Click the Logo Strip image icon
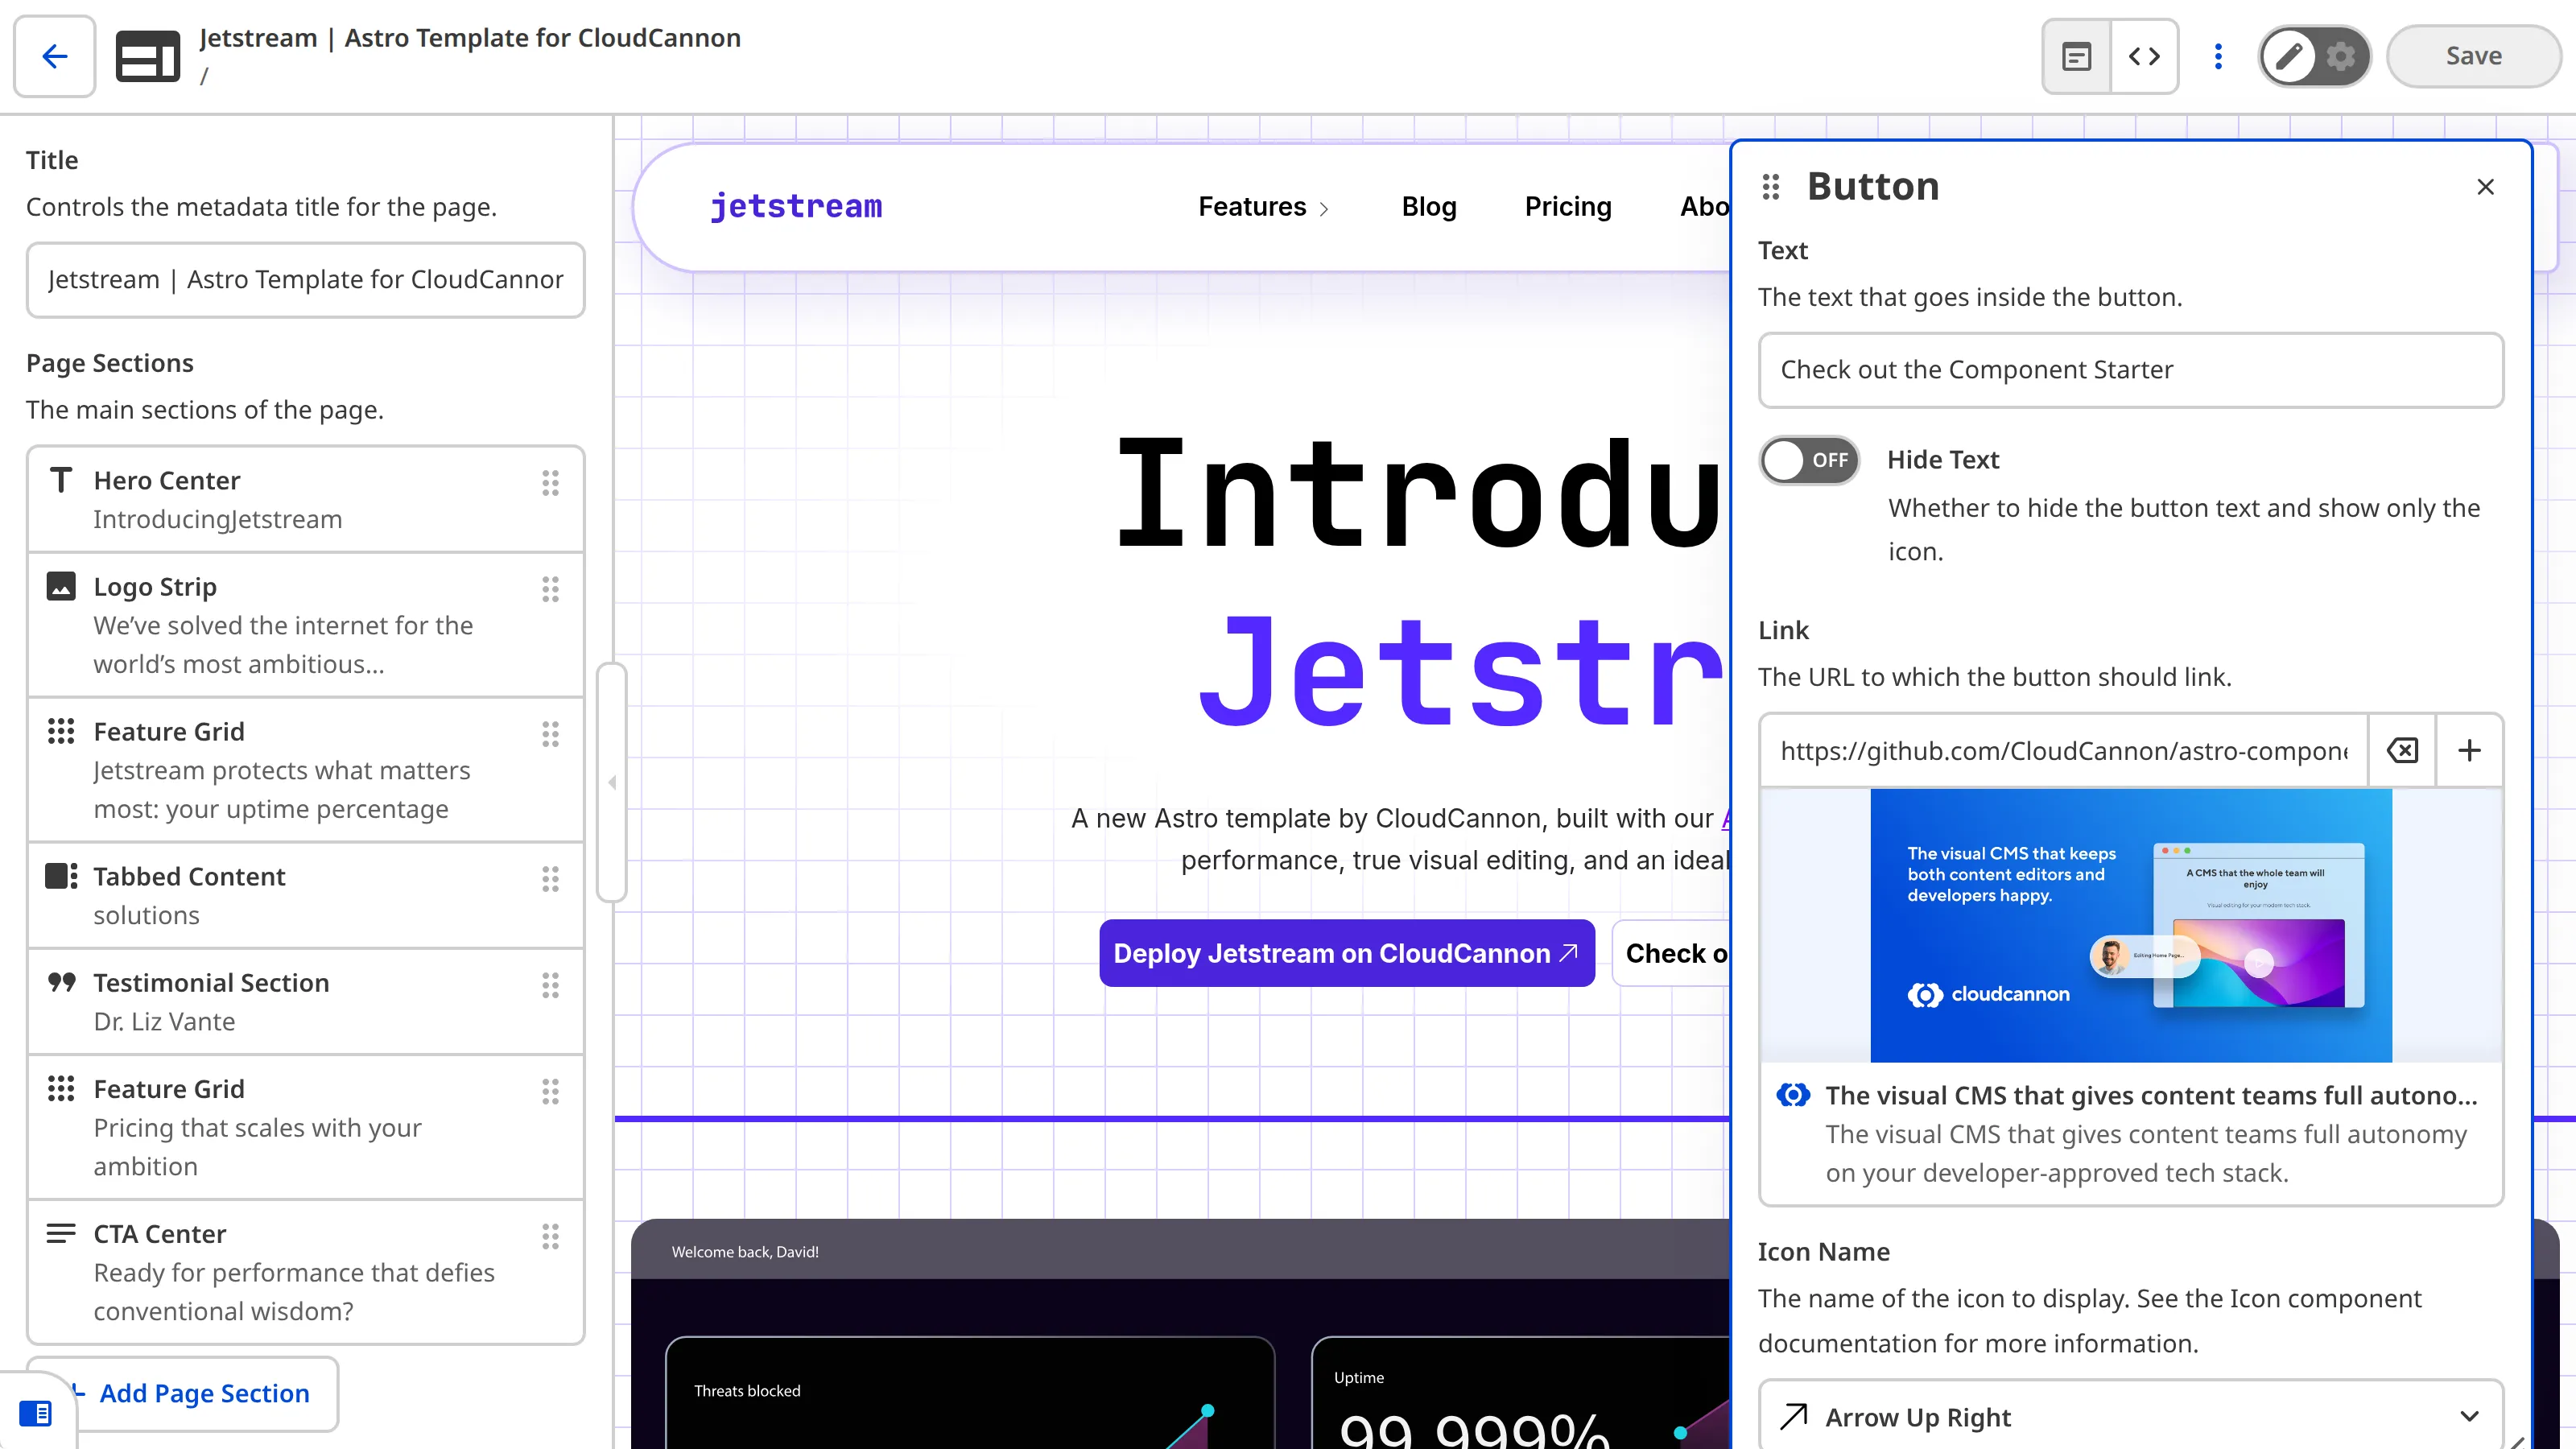The height and width of the screenshot is (1449, 2576). pyautogui.click(x=61, y=586)
